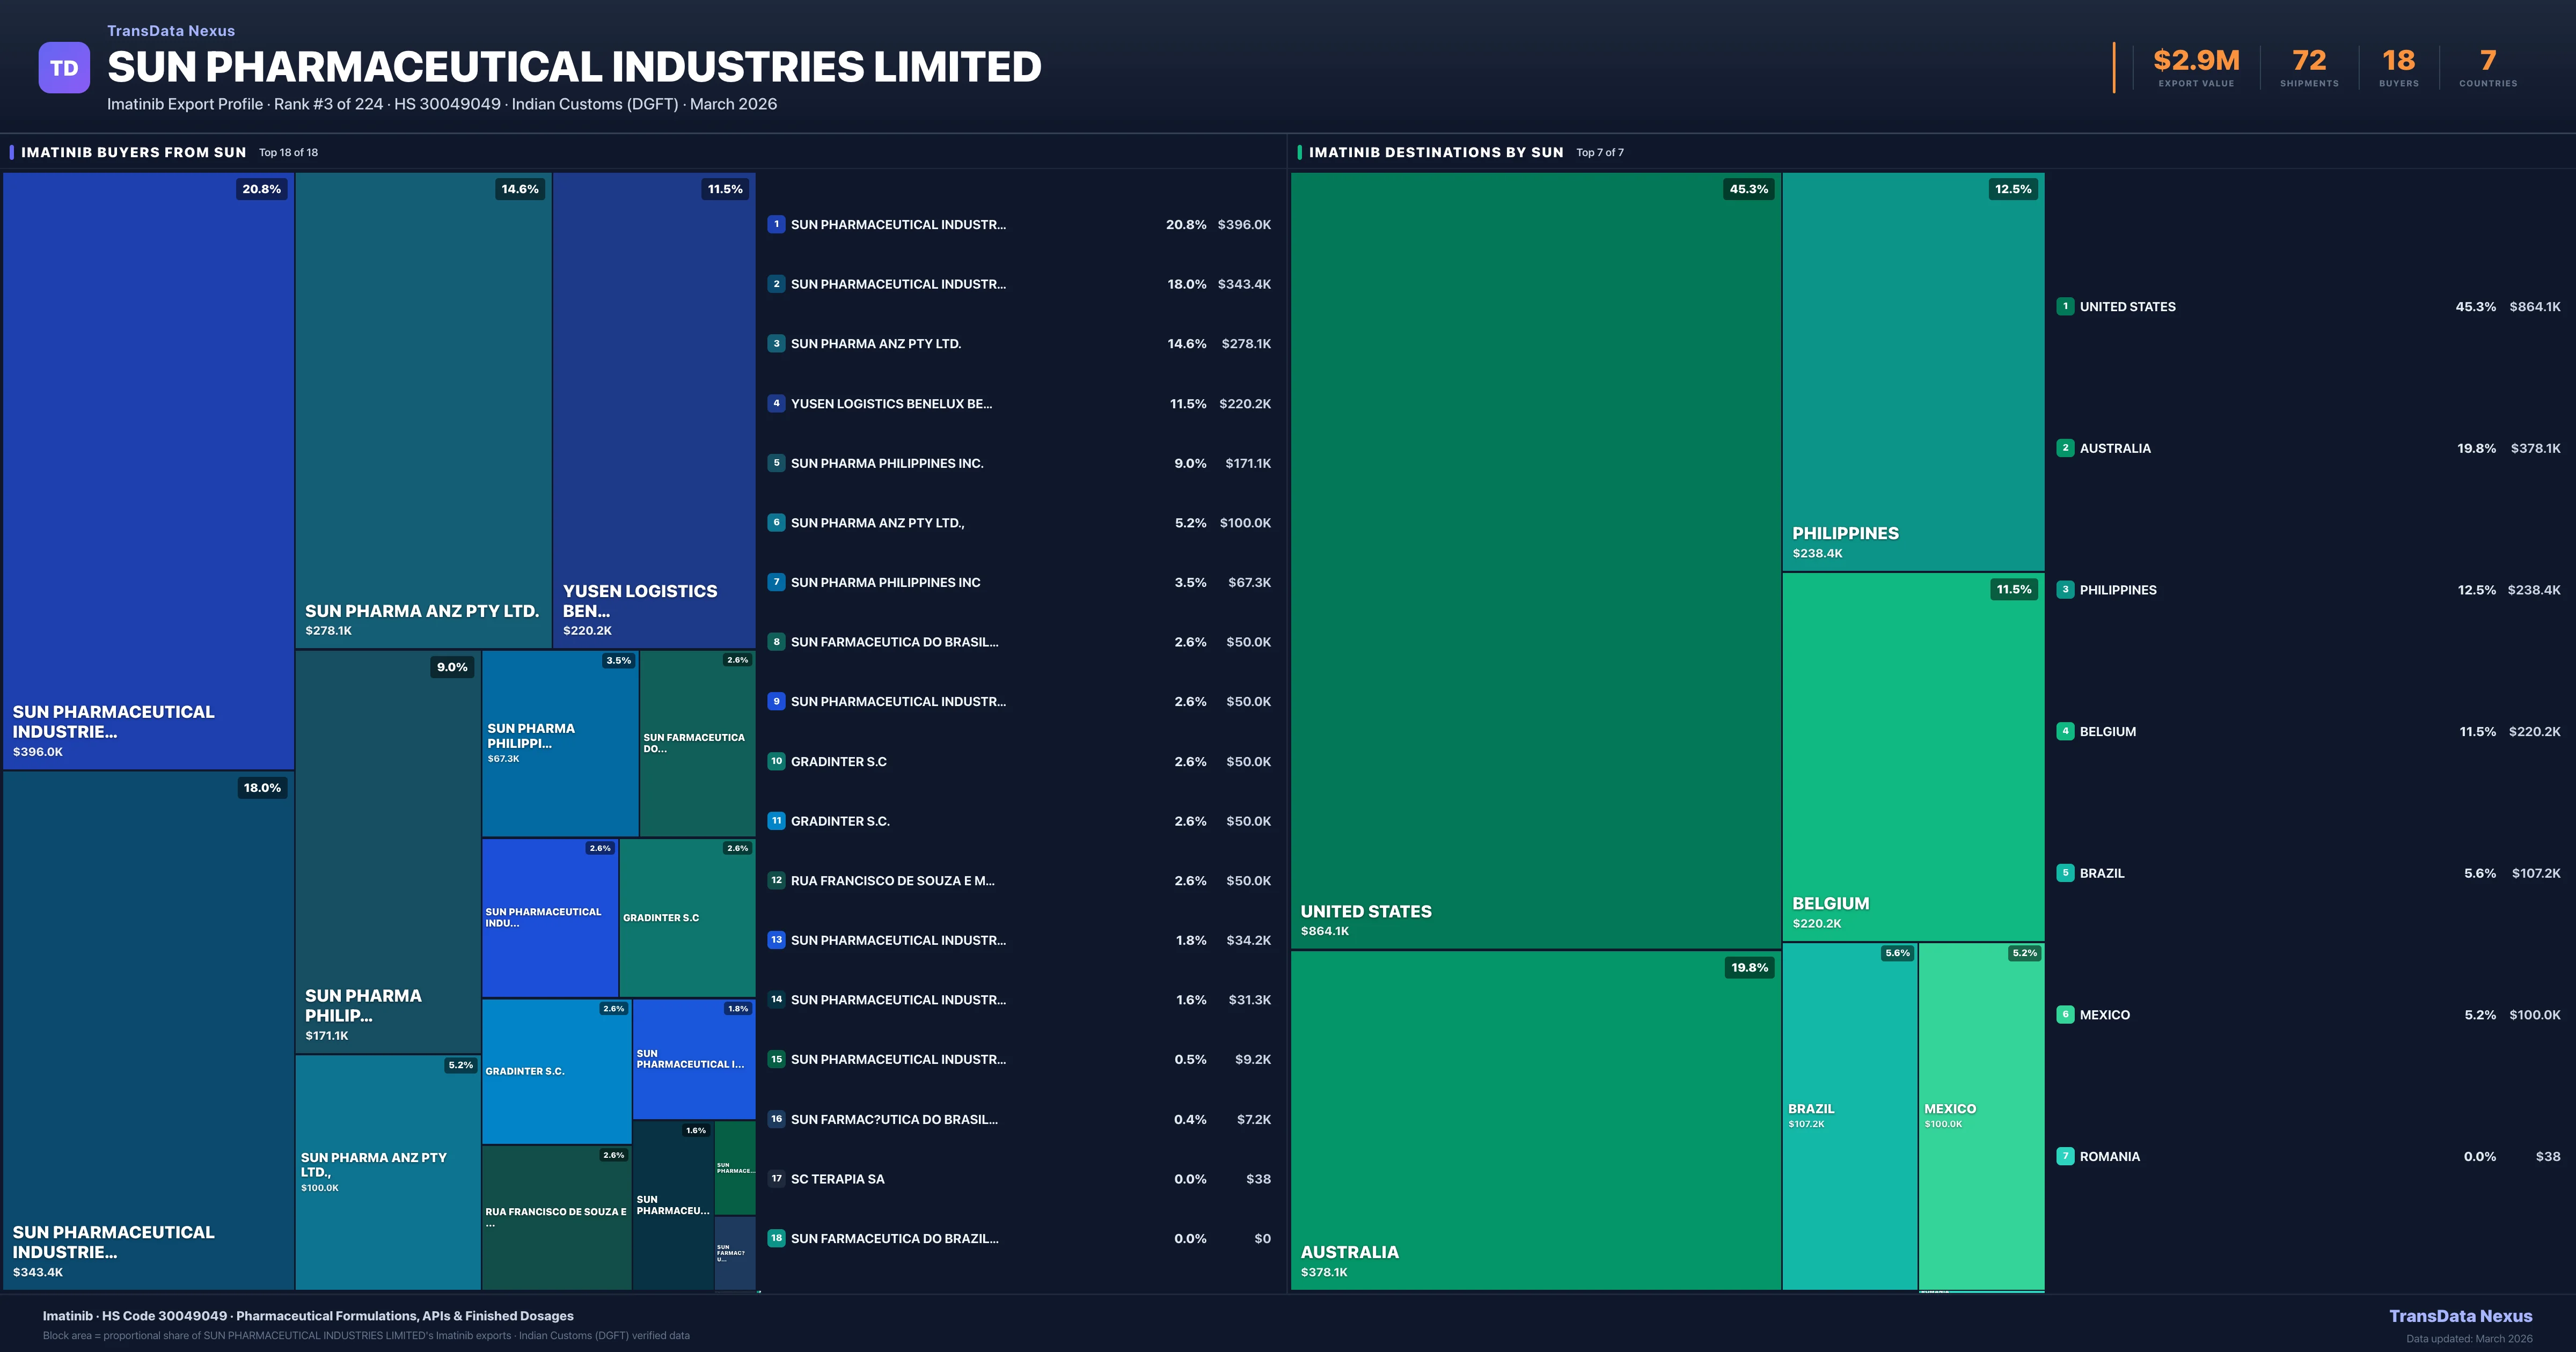Select rank badge 5 beside SUN PHARMA PHILIPPINES INC.
This screenshot has width=2576, height=1352.
777,463
